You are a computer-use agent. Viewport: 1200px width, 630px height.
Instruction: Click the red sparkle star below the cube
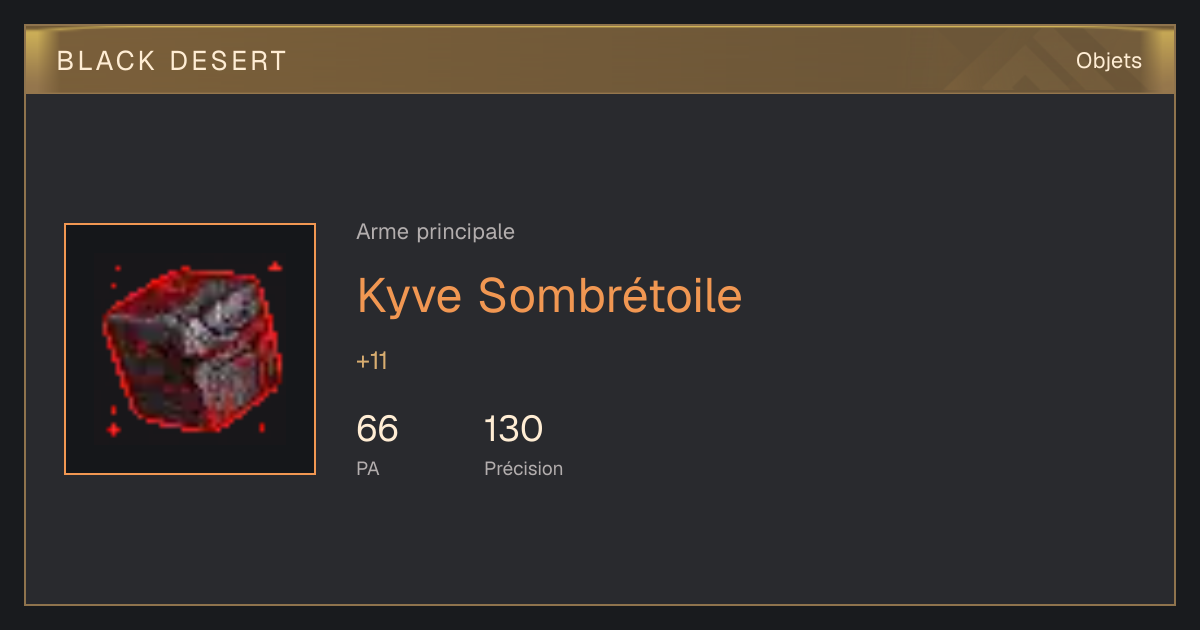point(114,429)
